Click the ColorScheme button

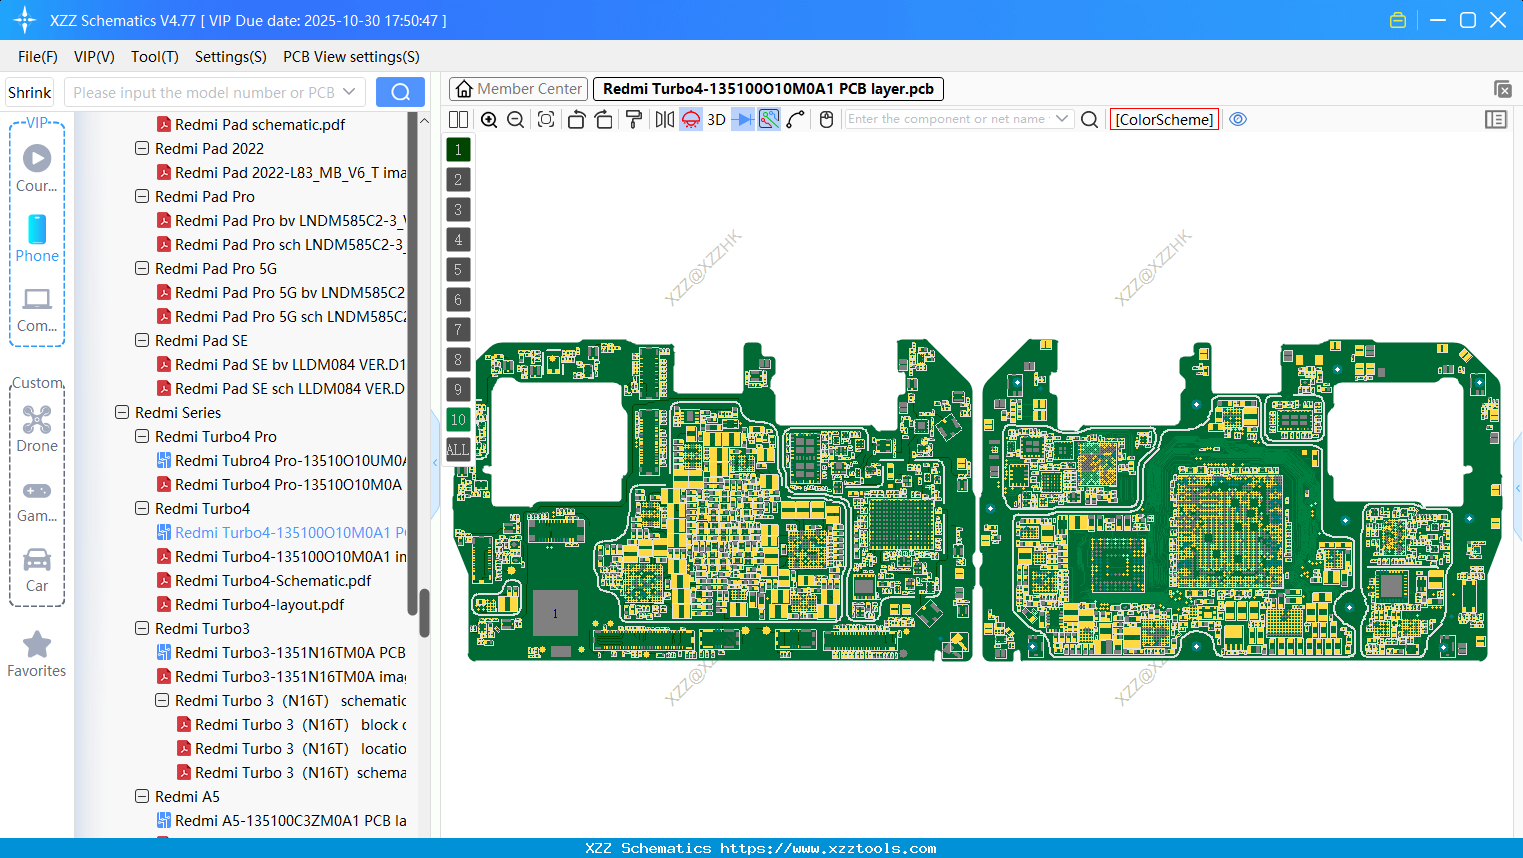(x=1163, y=119)
